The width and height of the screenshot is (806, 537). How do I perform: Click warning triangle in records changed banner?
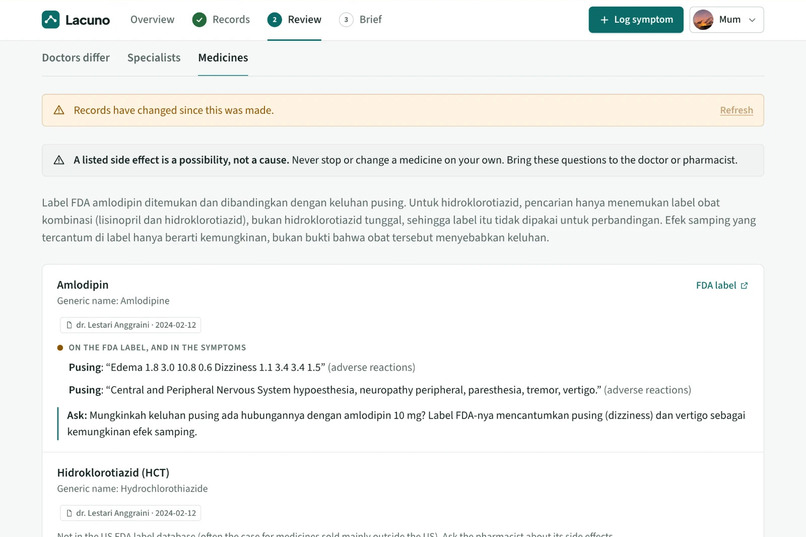point(59,110)
